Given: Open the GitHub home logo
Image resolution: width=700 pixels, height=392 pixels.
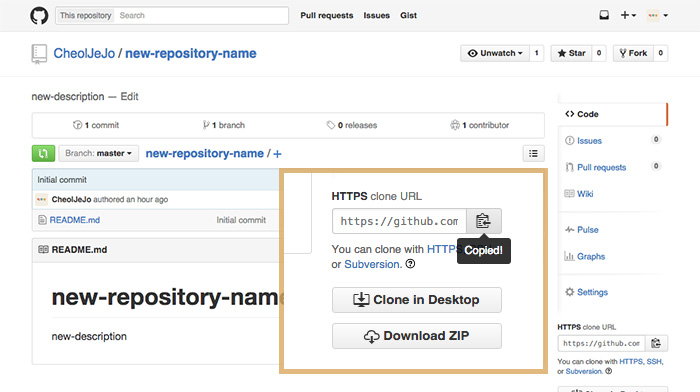Looking at the screenshot, I should (39, 16).
